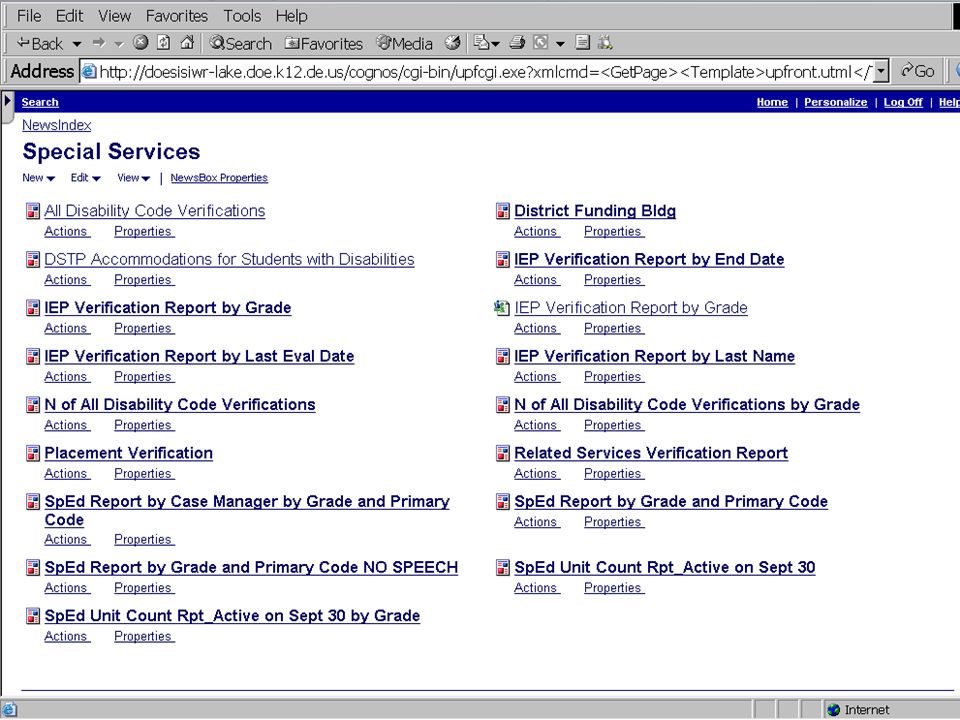Image resolution: width=960 pixels, height=720 pixels.
Task: Click the Home page icon in toolbar
Action: point(187,42)
